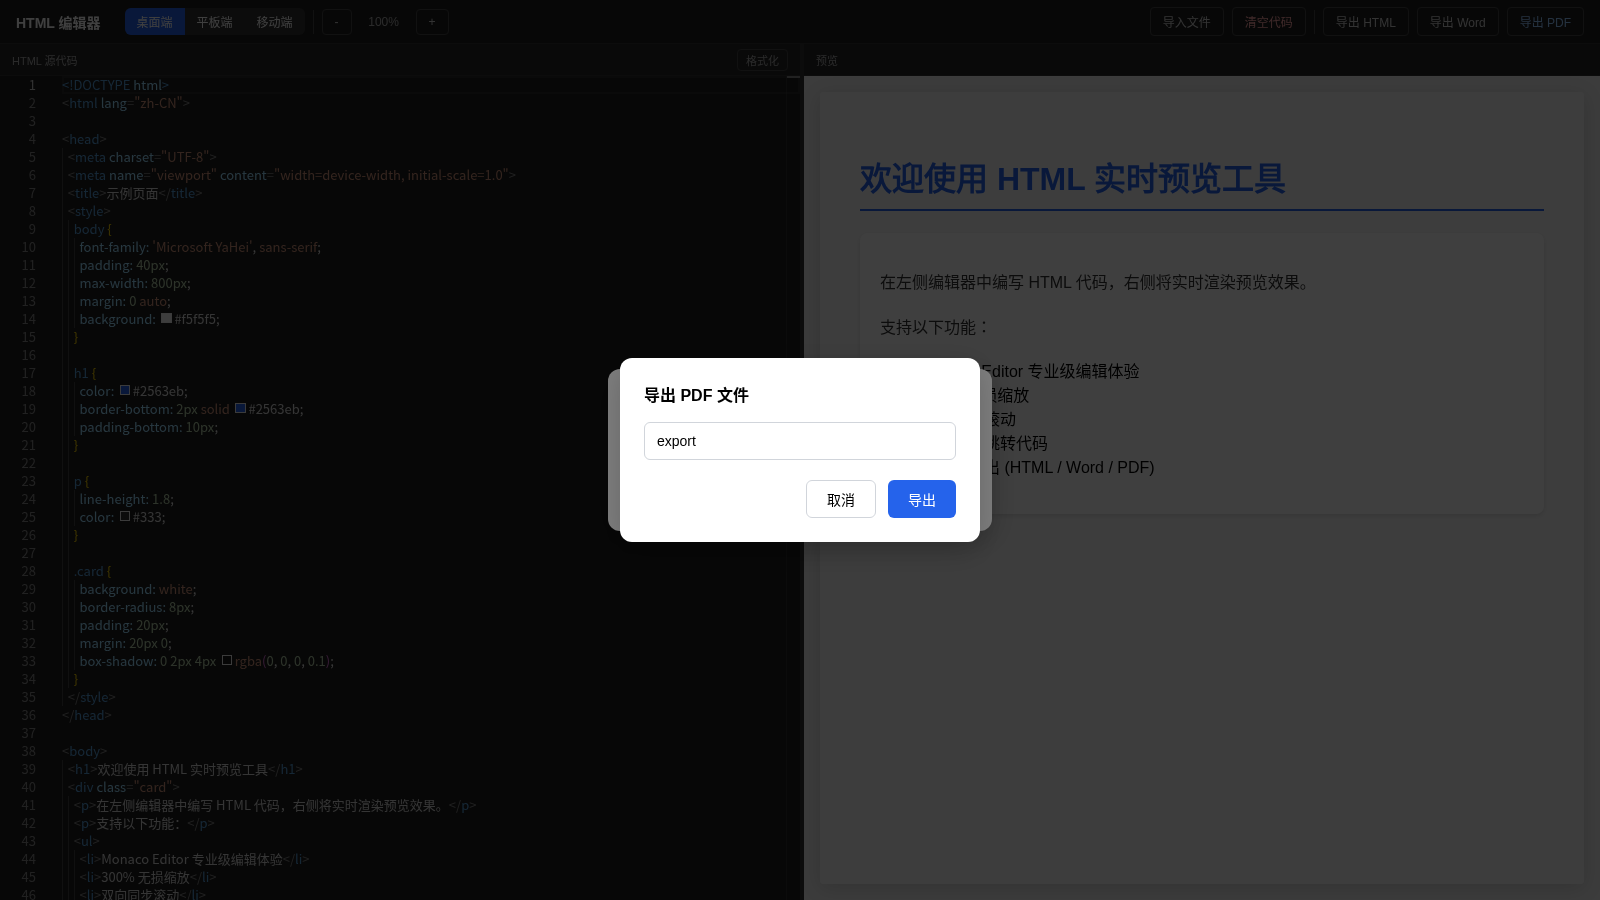Click the (HTML / Word / PDF) preview list item

click(x=1079, y=467)
